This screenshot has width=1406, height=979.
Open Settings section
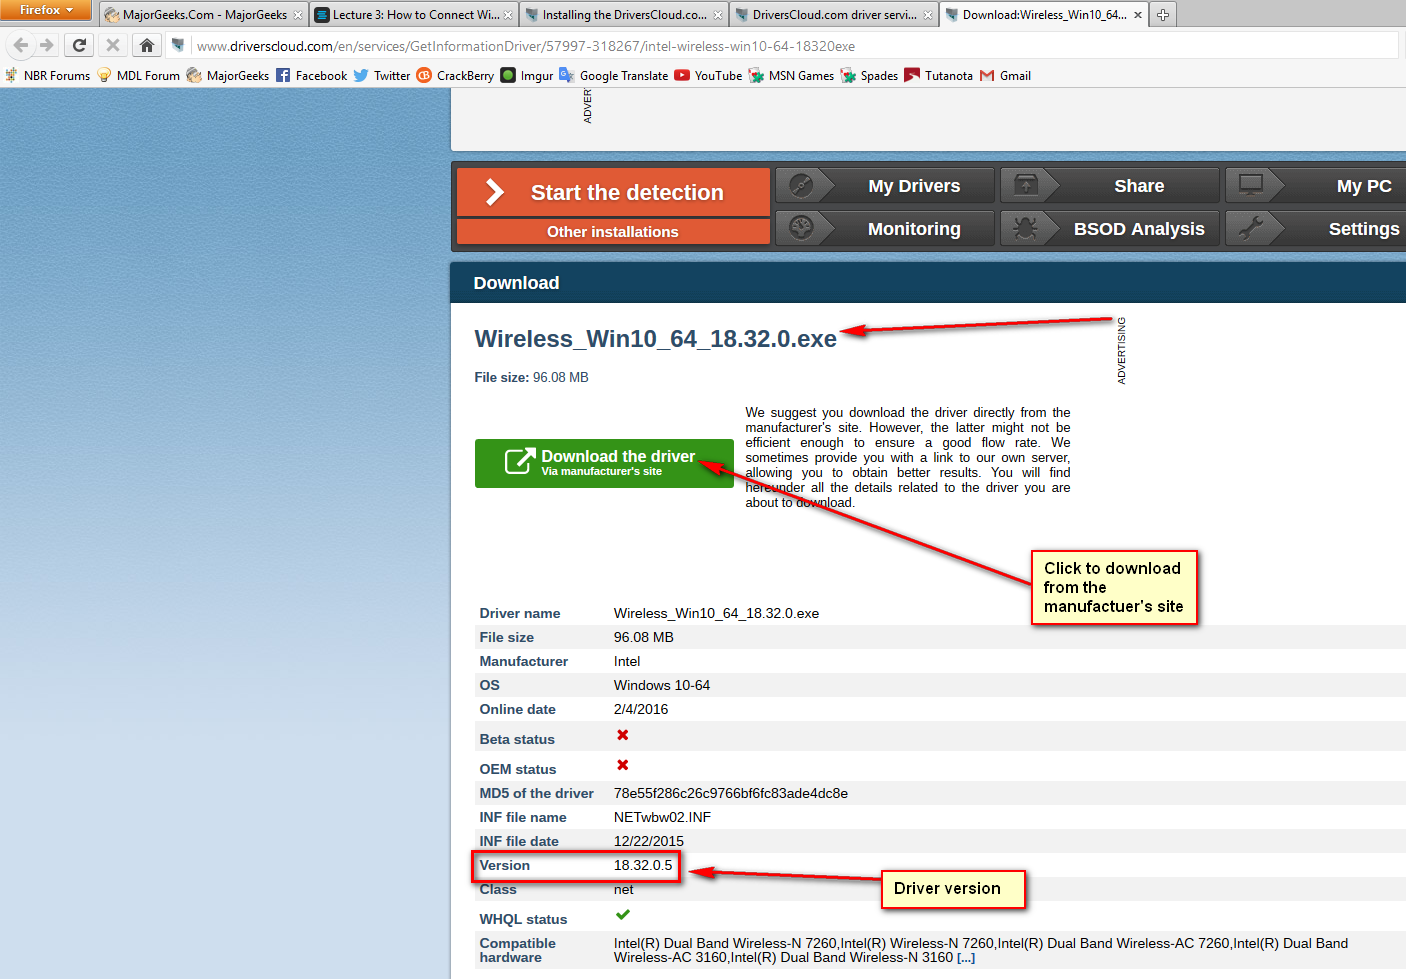(x=1316, y=229)
